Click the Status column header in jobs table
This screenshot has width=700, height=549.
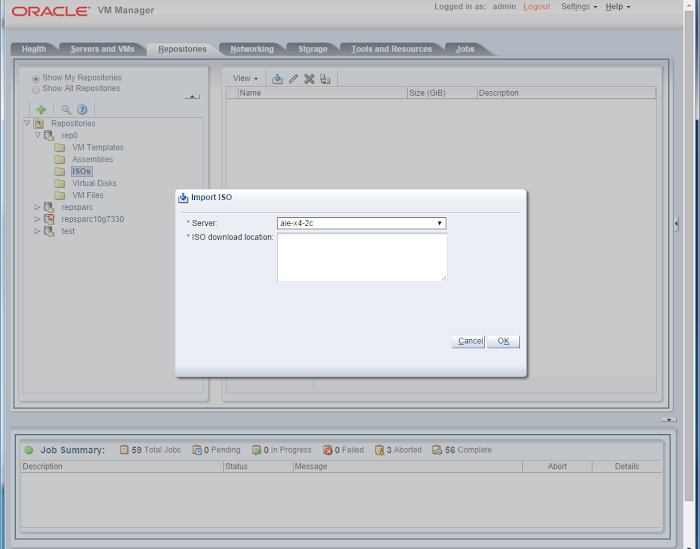(x=258, y=466)
